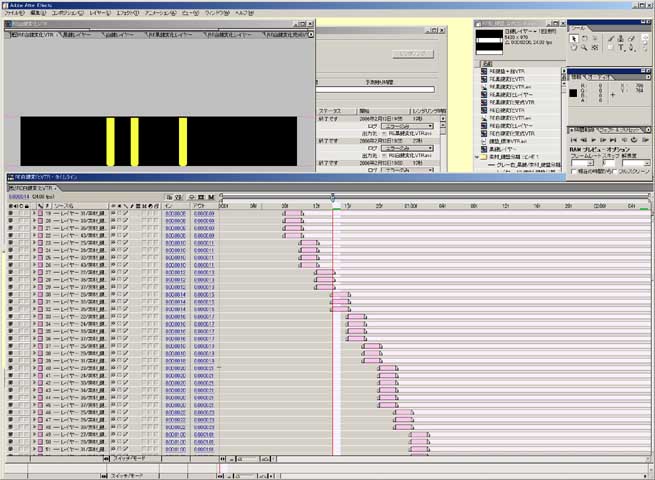Click スイッチ/モード toggle button below layers
This screenshot has width=655, height=480.
[128, 459]
